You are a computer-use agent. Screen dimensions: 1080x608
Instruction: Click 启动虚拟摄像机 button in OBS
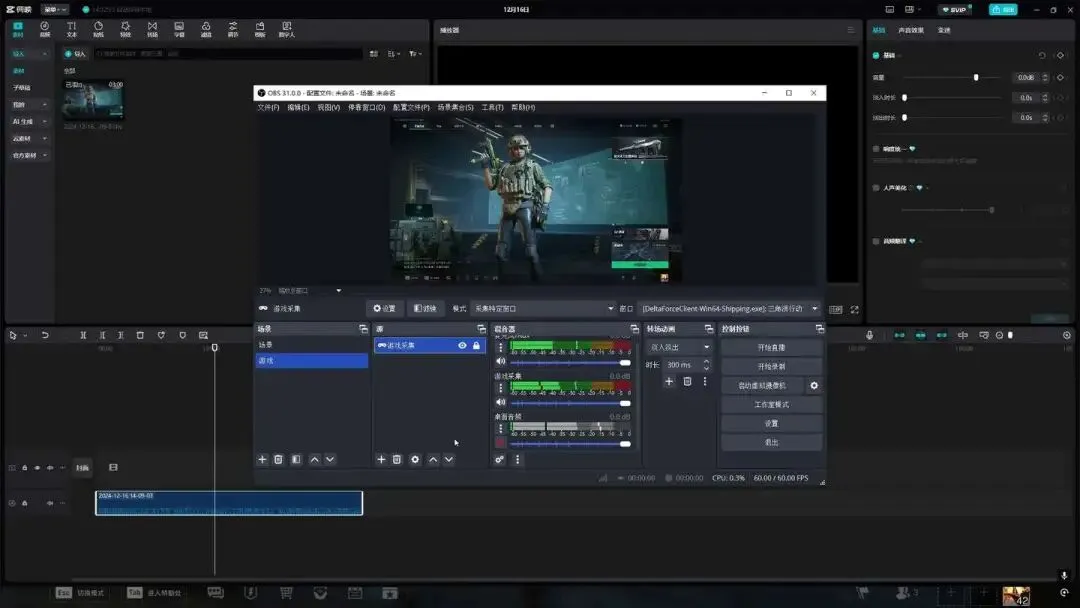coord(762,386)
